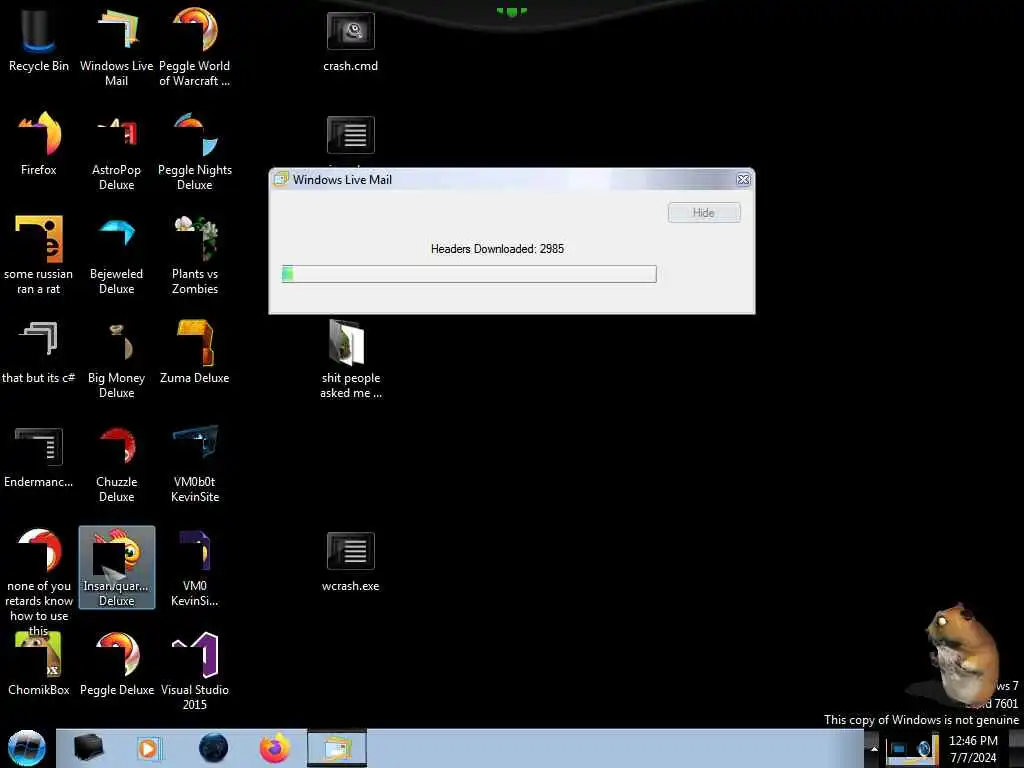Screen dimensions: 1024x768
Task: Launch Big Money Deluxe icon
Action: [x=116, y=359]
